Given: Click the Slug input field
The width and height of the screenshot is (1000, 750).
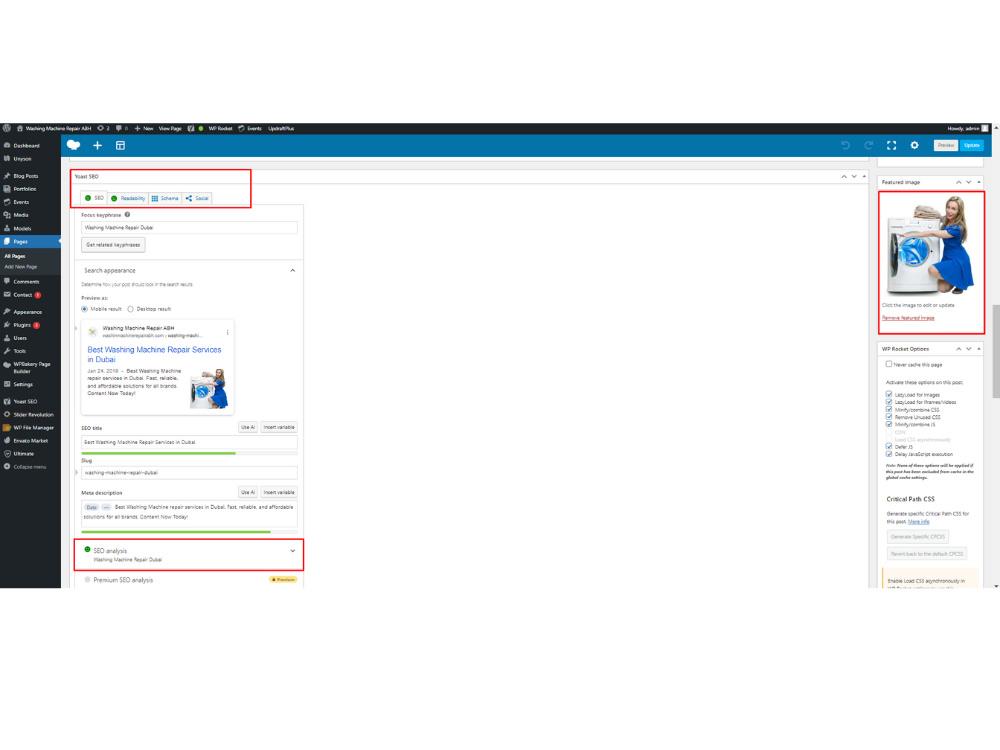Looking at the screenshot, I should coord(189,473).
